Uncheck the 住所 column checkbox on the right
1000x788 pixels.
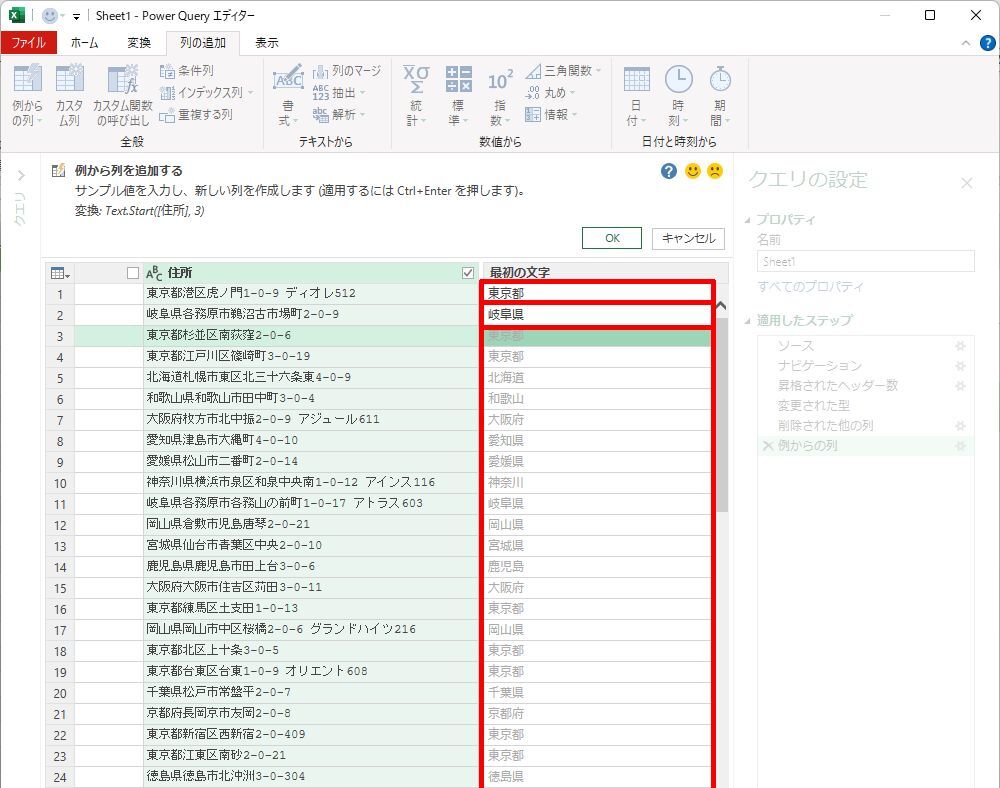(x=468, y=273)
